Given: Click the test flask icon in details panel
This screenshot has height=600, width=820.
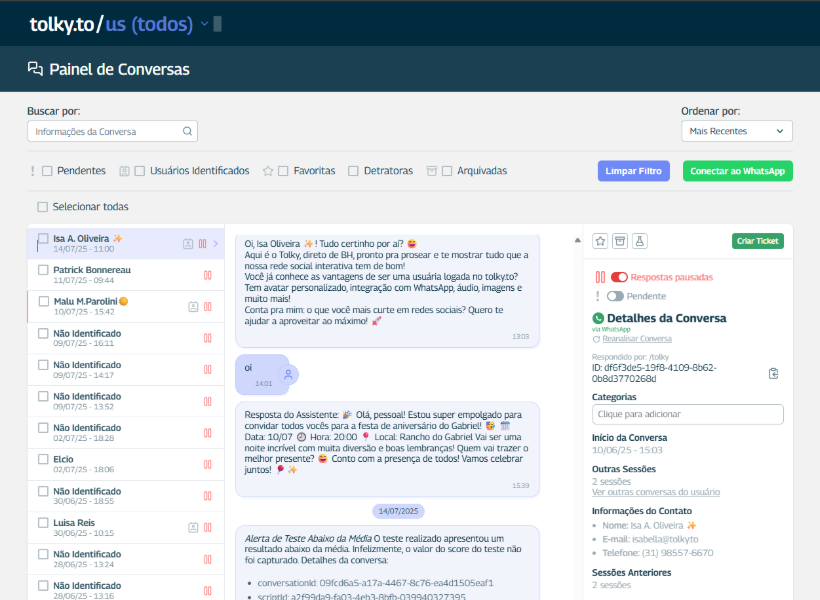Looking at the screenshot, I should tap(639, 241).
